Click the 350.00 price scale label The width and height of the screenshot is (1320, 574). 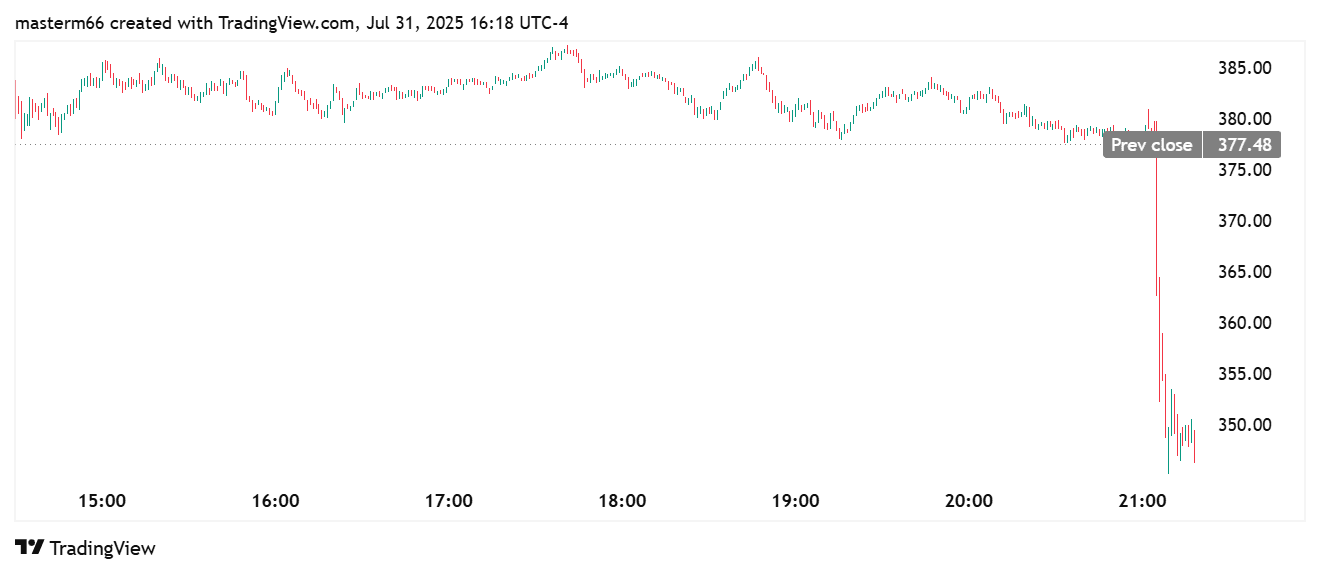coord(1244,425)
